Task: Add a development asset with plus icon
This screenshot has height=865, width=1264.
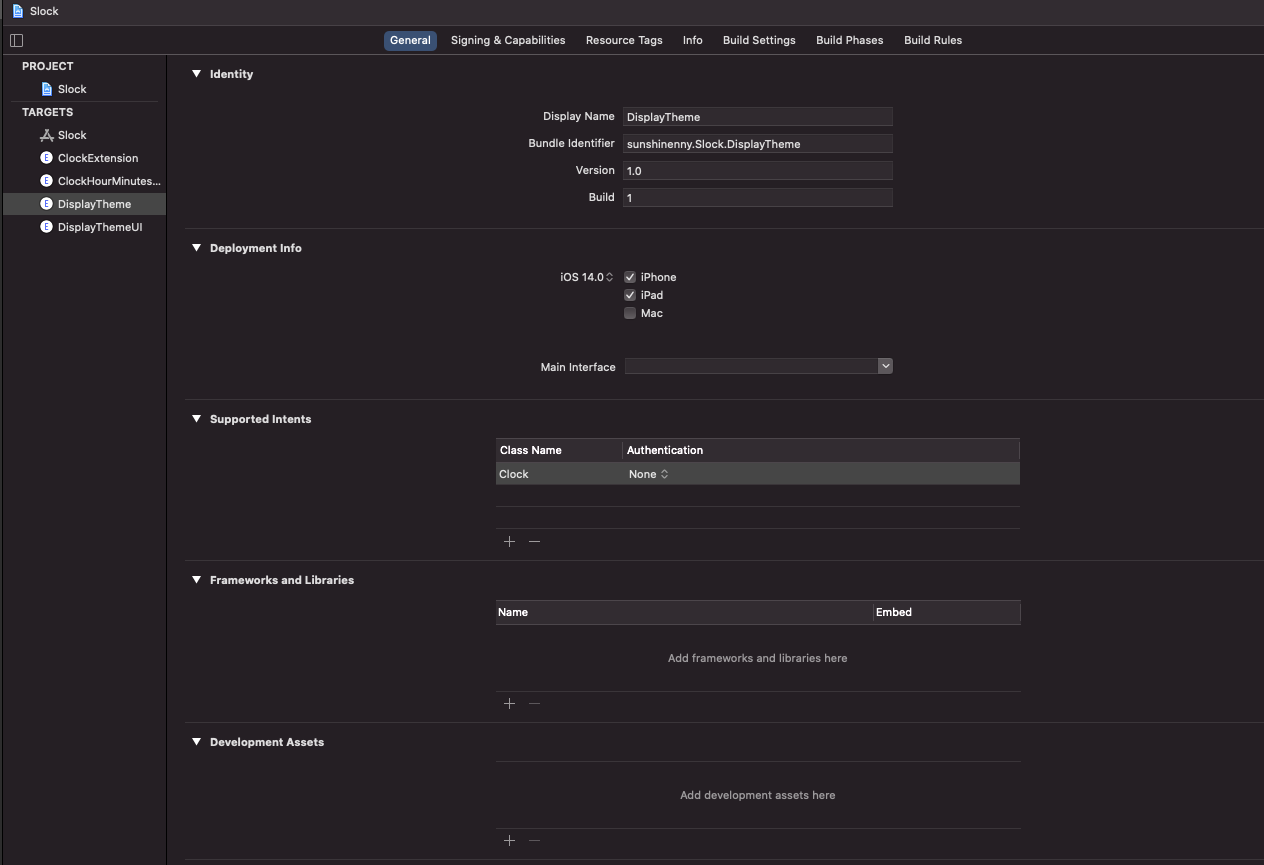Action: 509,840
